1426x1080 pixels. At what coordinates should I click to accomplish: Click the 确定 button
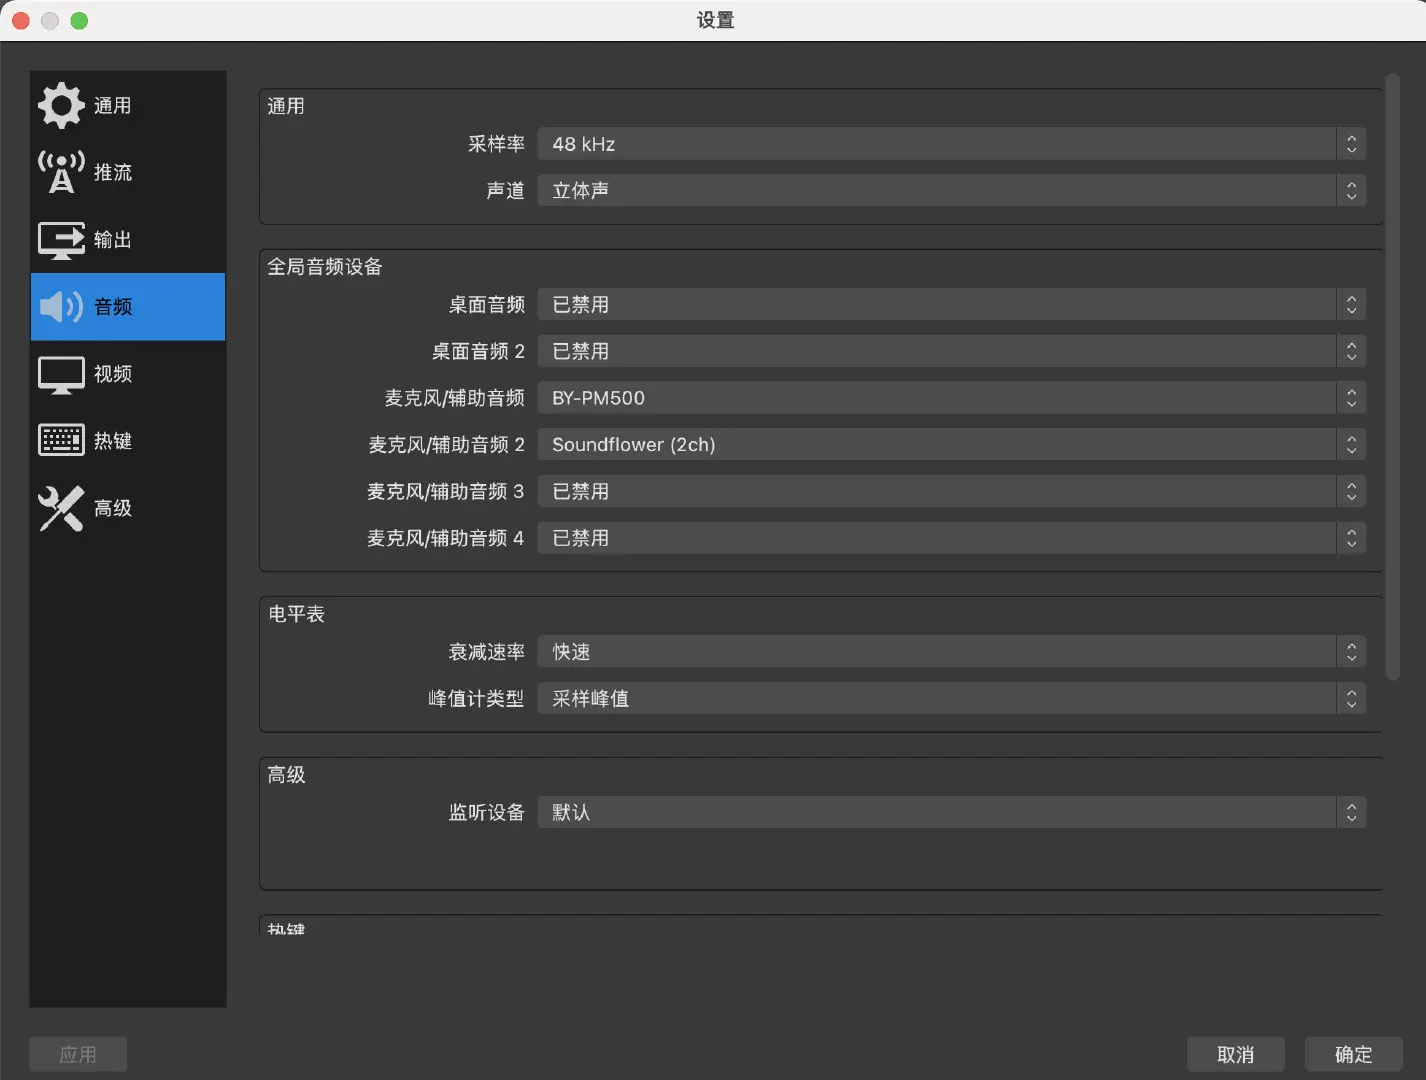(1353, 1054)
